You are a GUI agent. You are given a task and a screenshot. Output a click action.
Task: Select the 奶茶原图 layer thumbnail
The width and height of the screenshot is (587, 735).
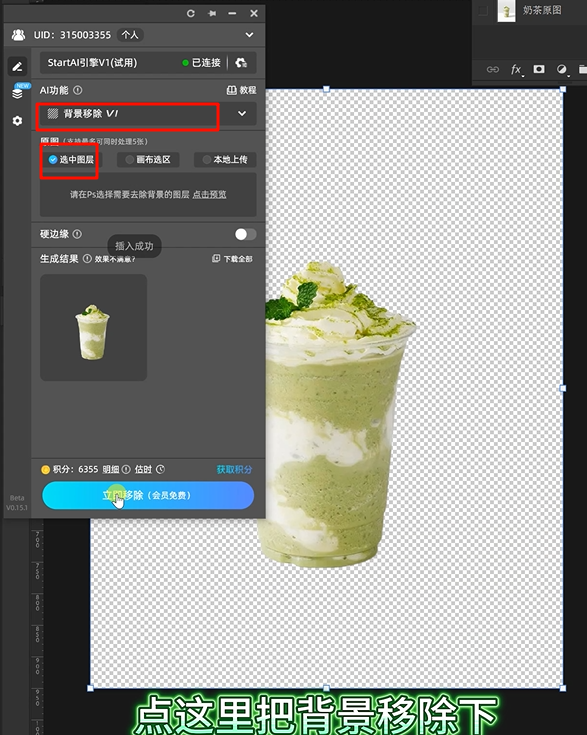coord(506,10)
